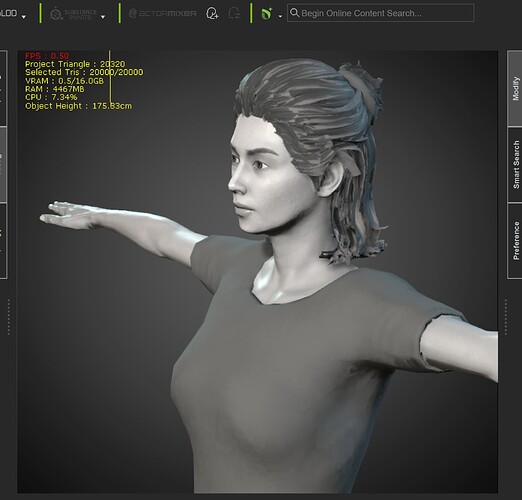Expand the arrow beside the green leaf icon
The width and height of the screenshot is (522, 500).
(280, 16)
